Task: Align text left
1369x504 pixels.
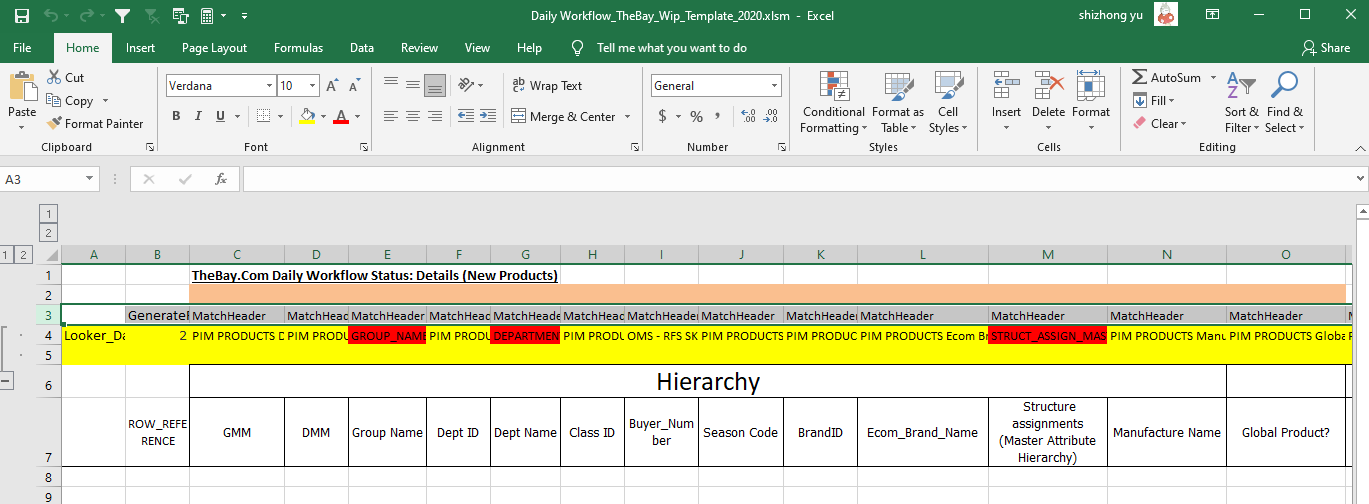Action: 391,116
